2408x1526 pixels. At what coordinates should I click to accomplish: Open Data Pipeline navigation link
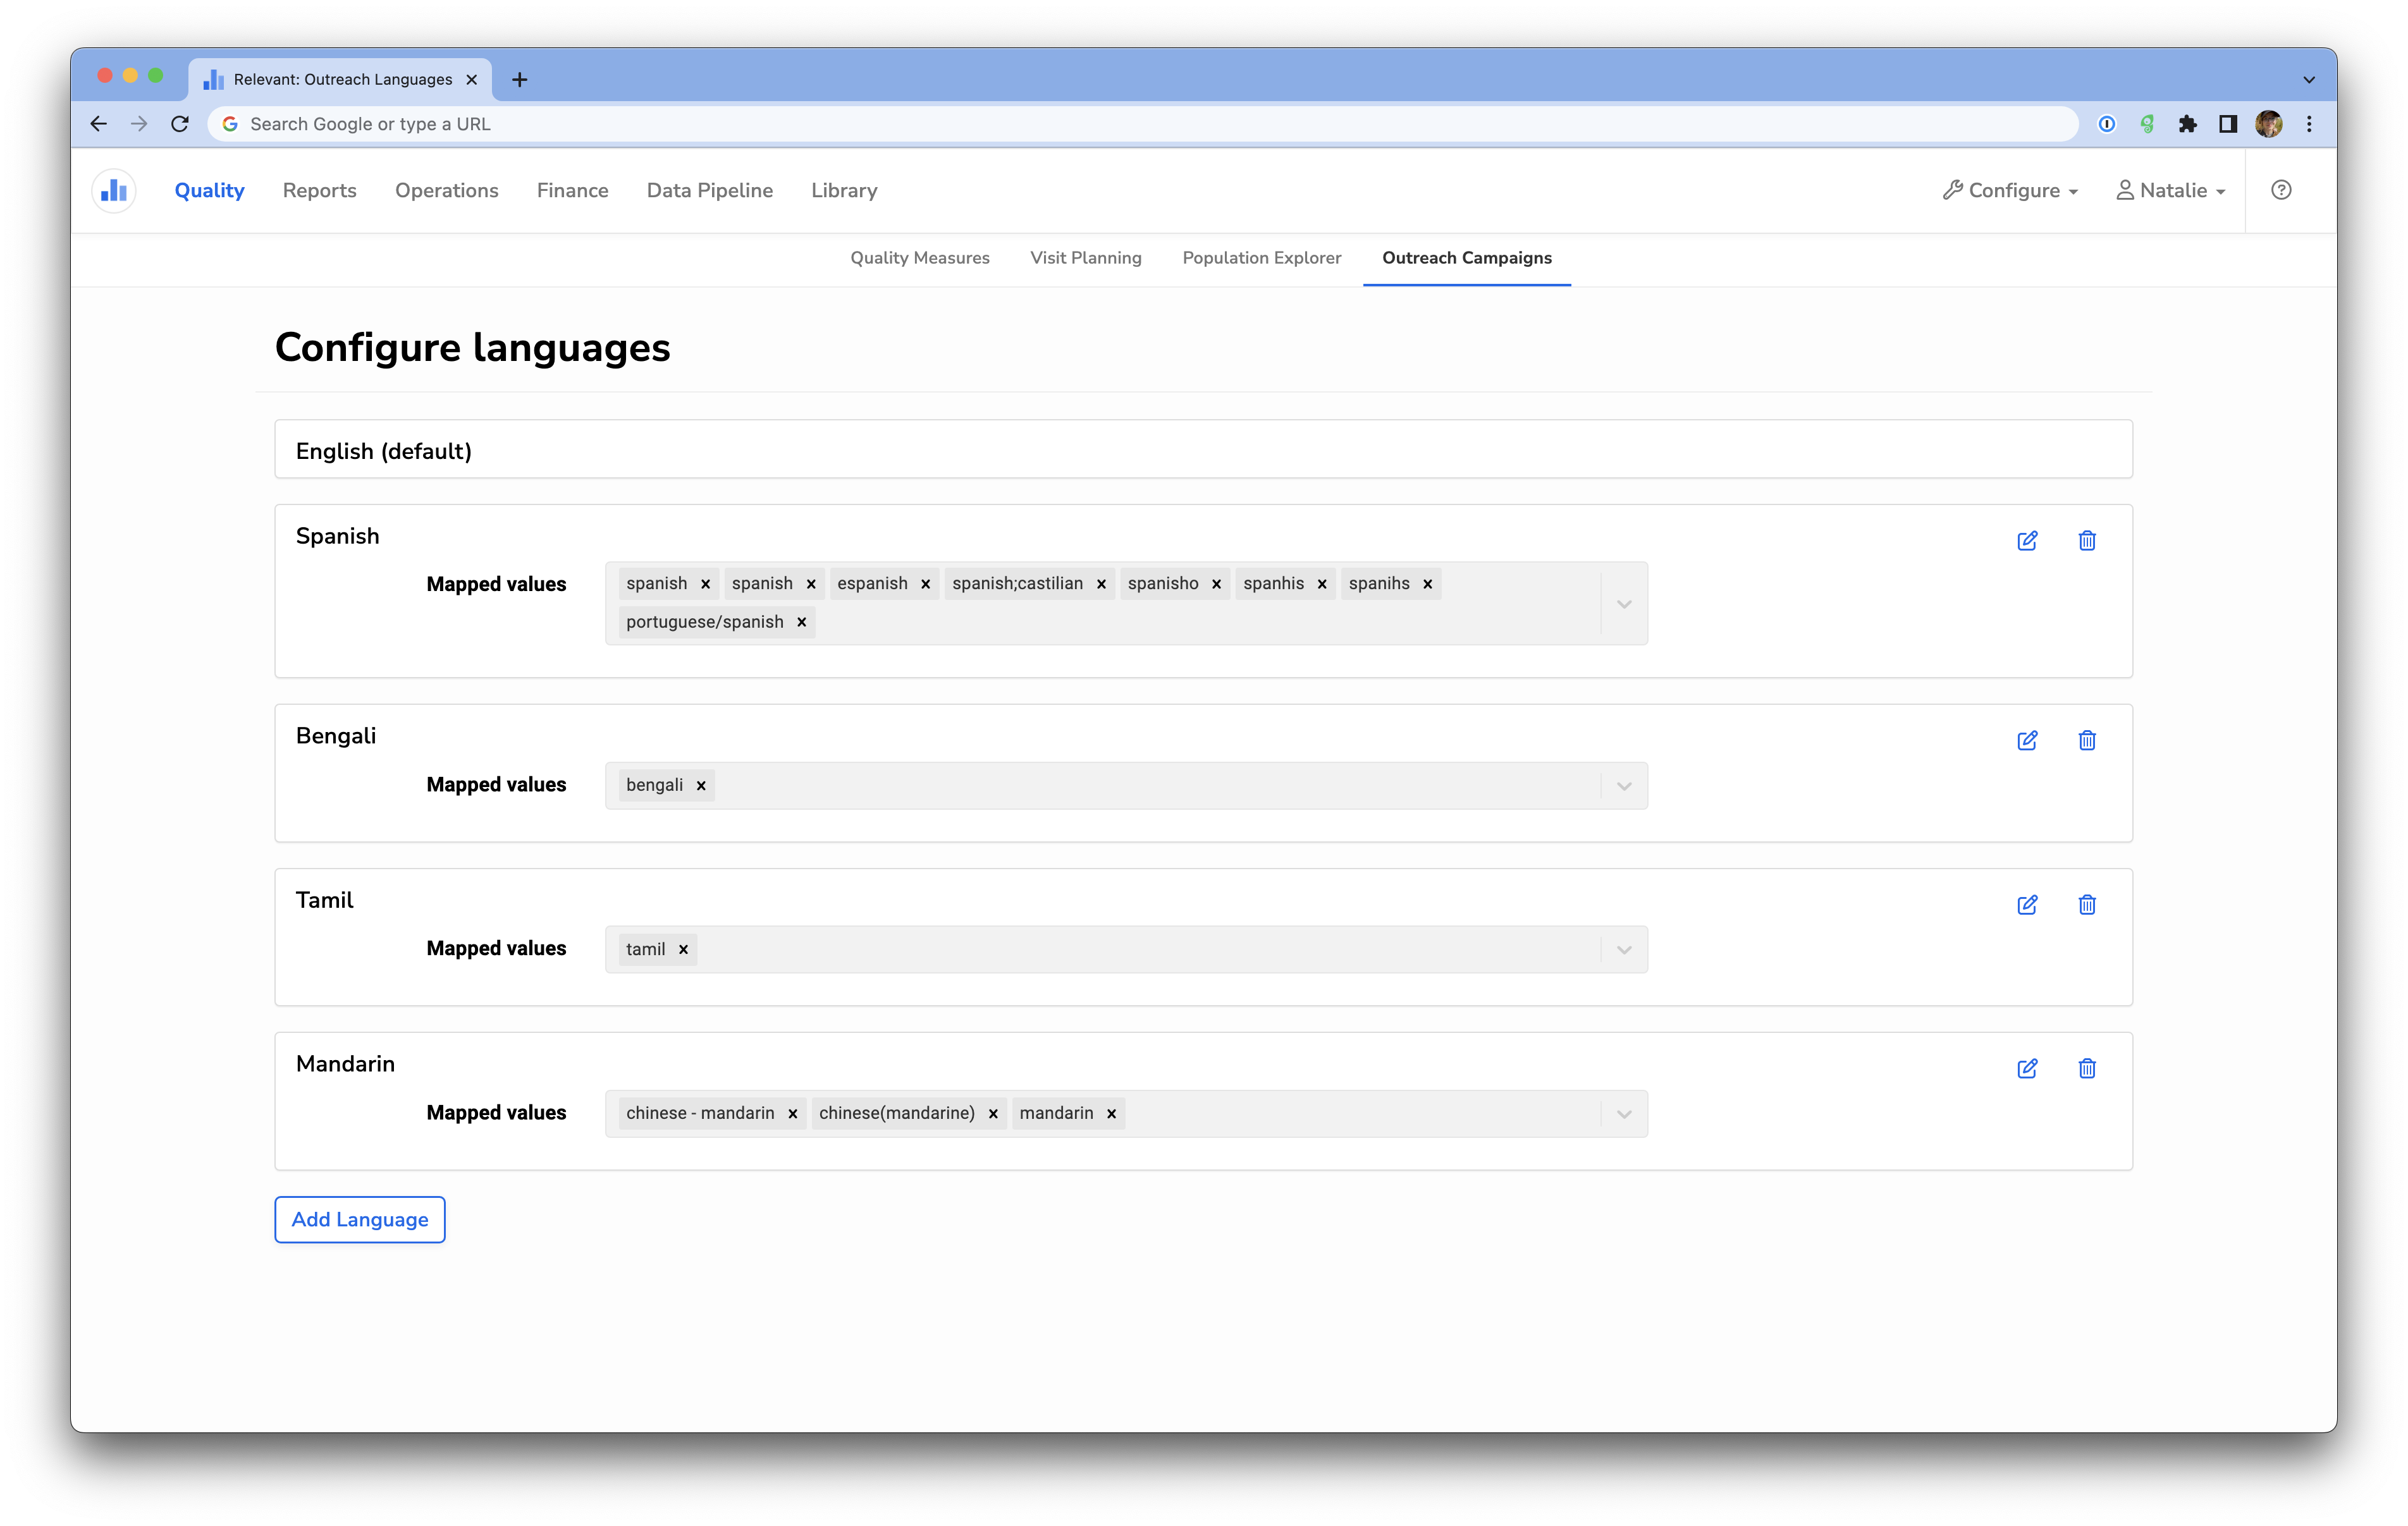click(709, 190)
